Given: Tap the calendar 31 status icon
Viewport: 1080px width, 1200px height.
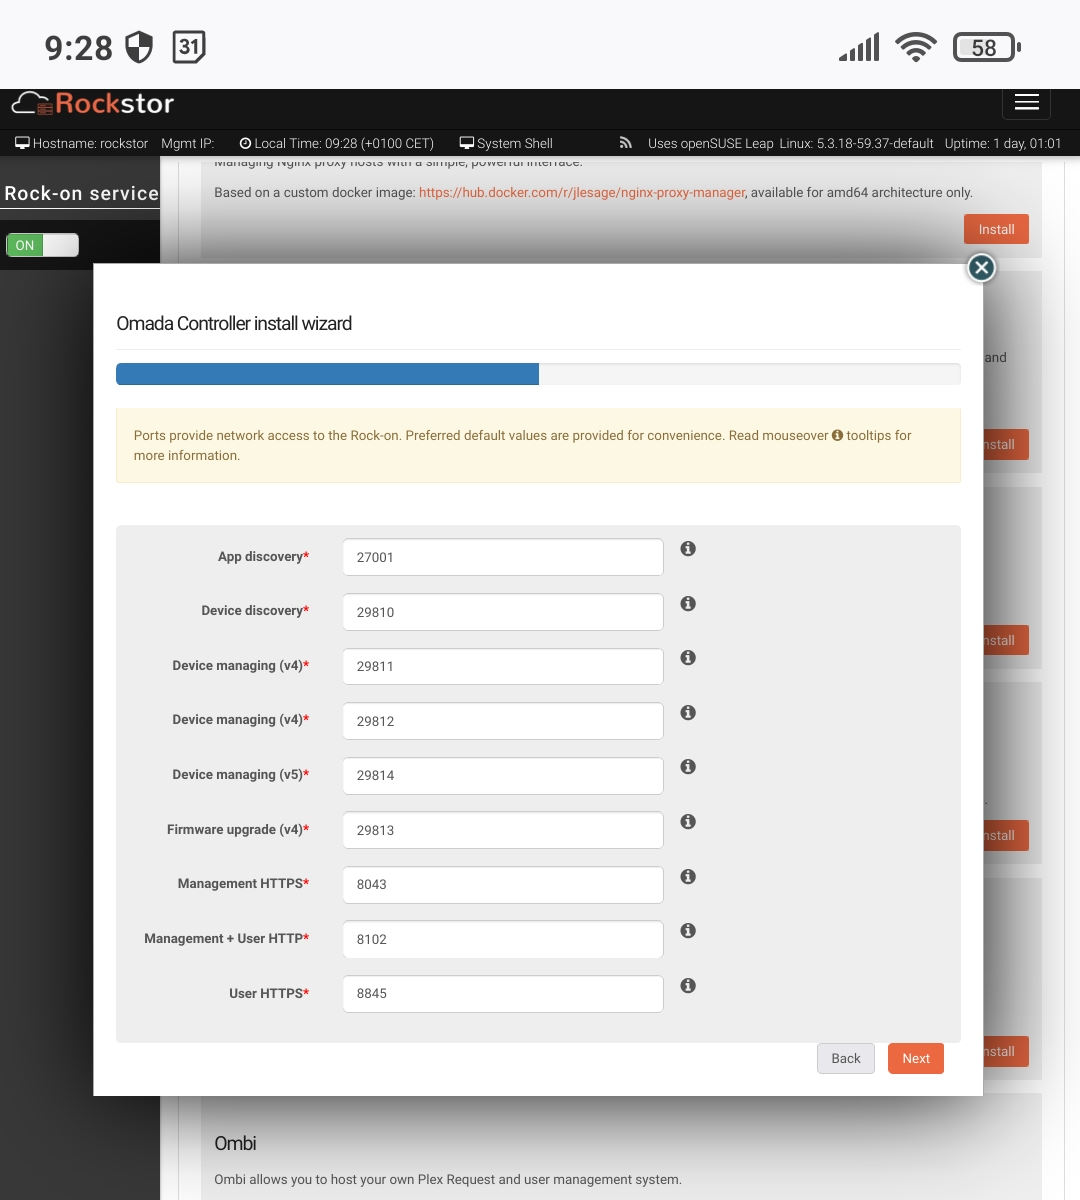Looking at the screenshot, I should pyautogui.click(x=189, y=47).
